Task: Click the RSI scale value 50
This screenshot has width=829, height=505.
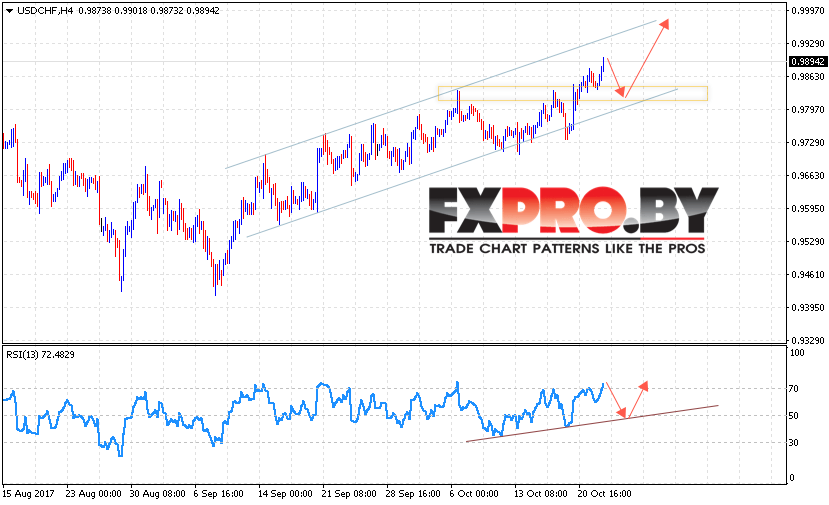Action: point(794,416)
